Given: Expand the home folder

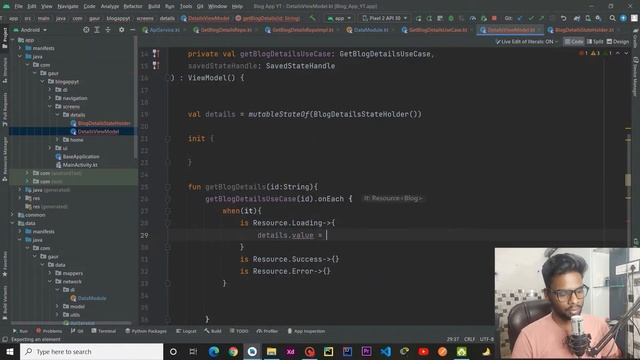Looking at the screenshot, I should pos(58,140).
